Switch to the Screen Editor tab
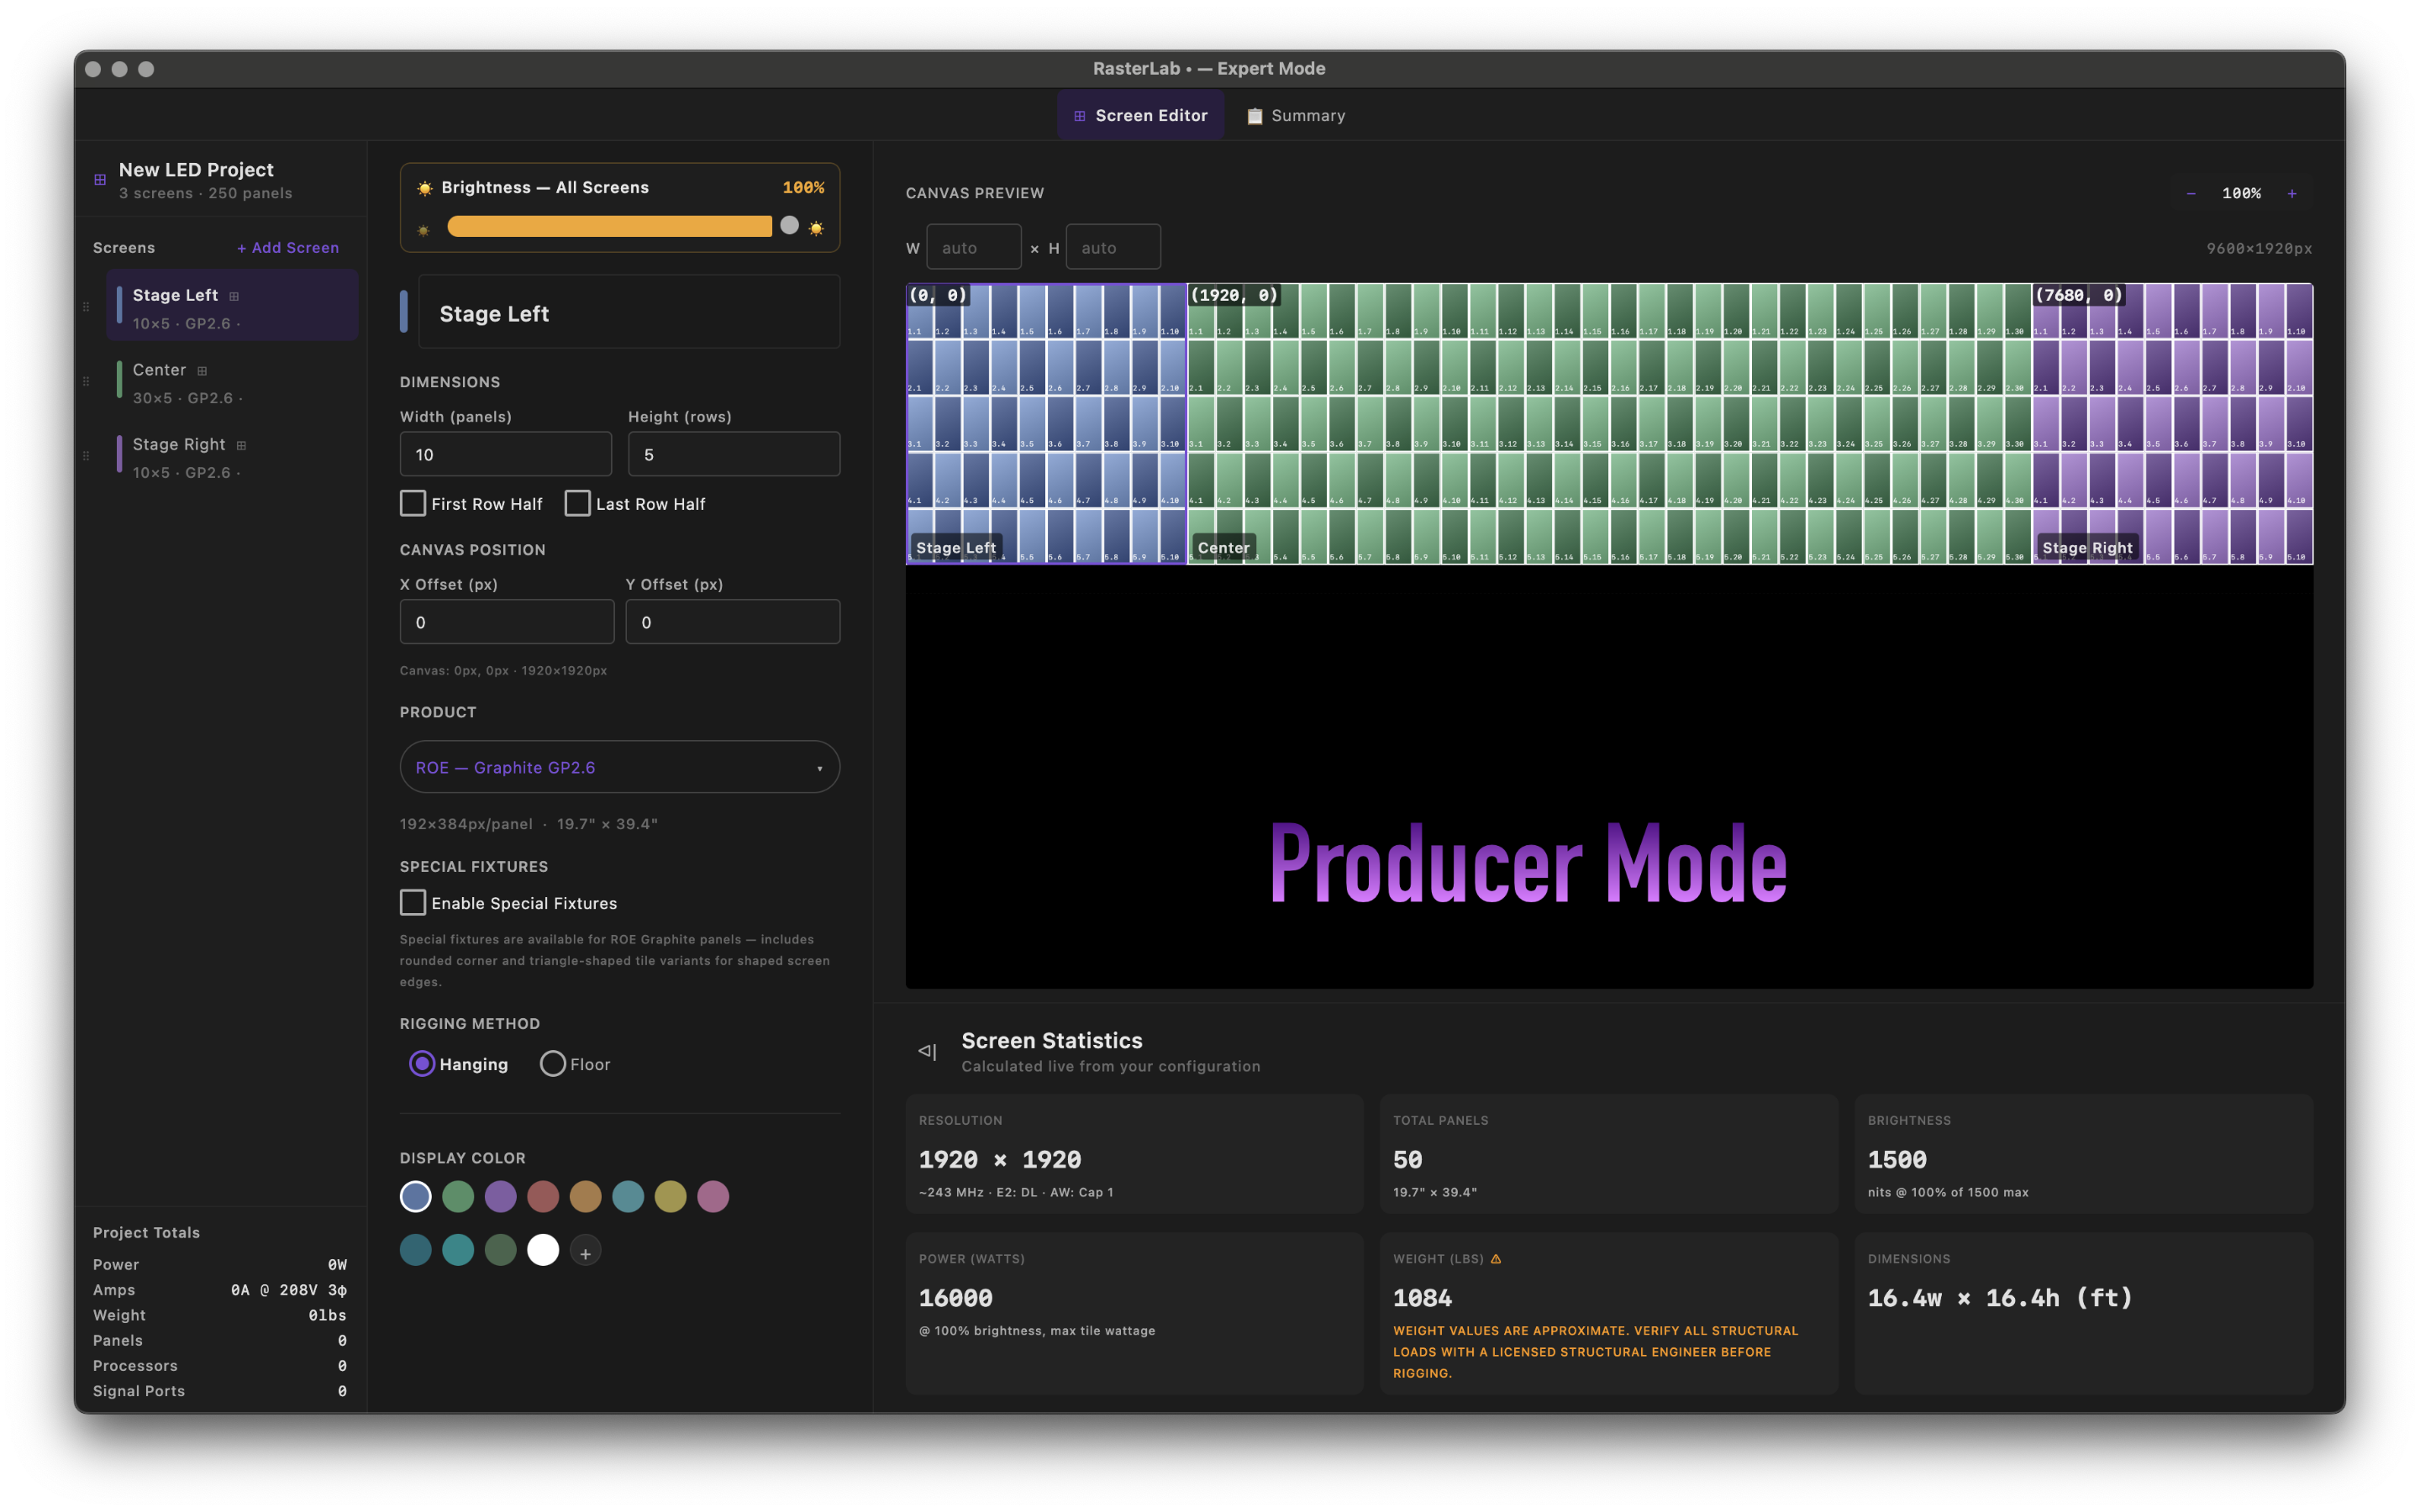 click(x=1140, y=116)
